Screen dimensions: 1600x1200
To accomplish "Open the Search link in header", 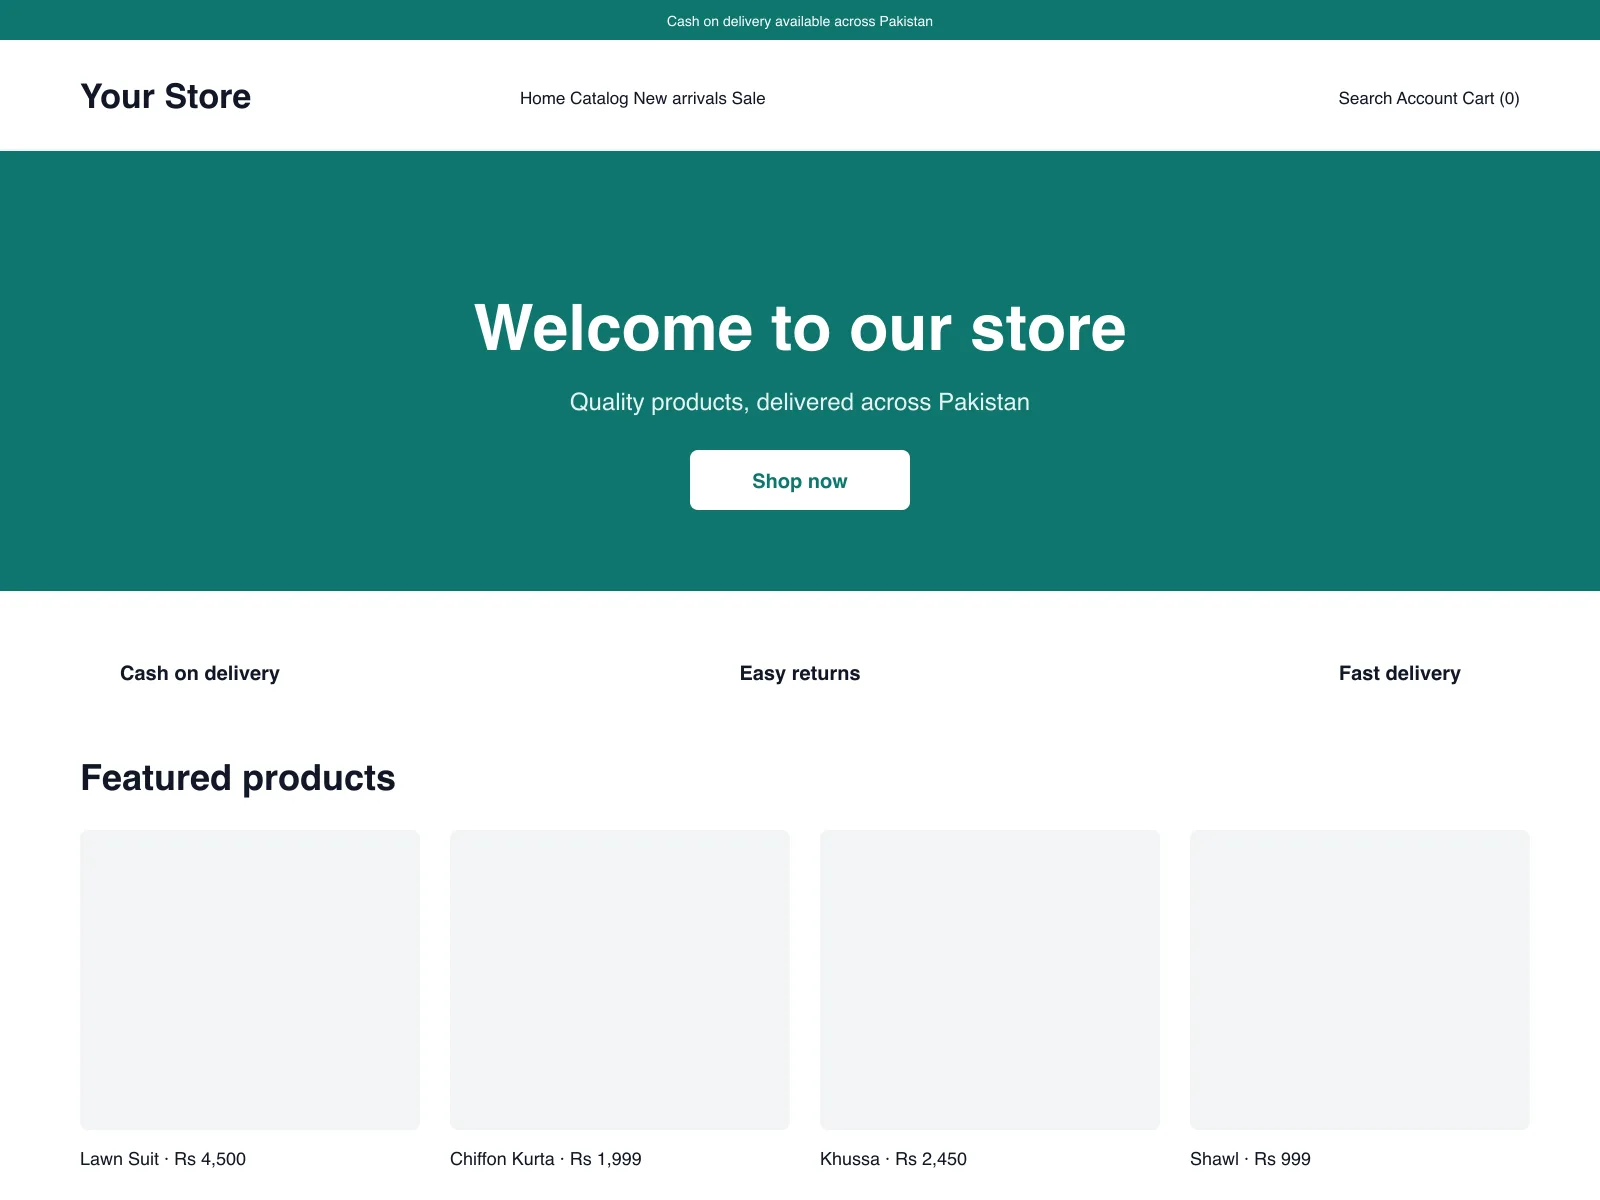I will point(1365,98).
